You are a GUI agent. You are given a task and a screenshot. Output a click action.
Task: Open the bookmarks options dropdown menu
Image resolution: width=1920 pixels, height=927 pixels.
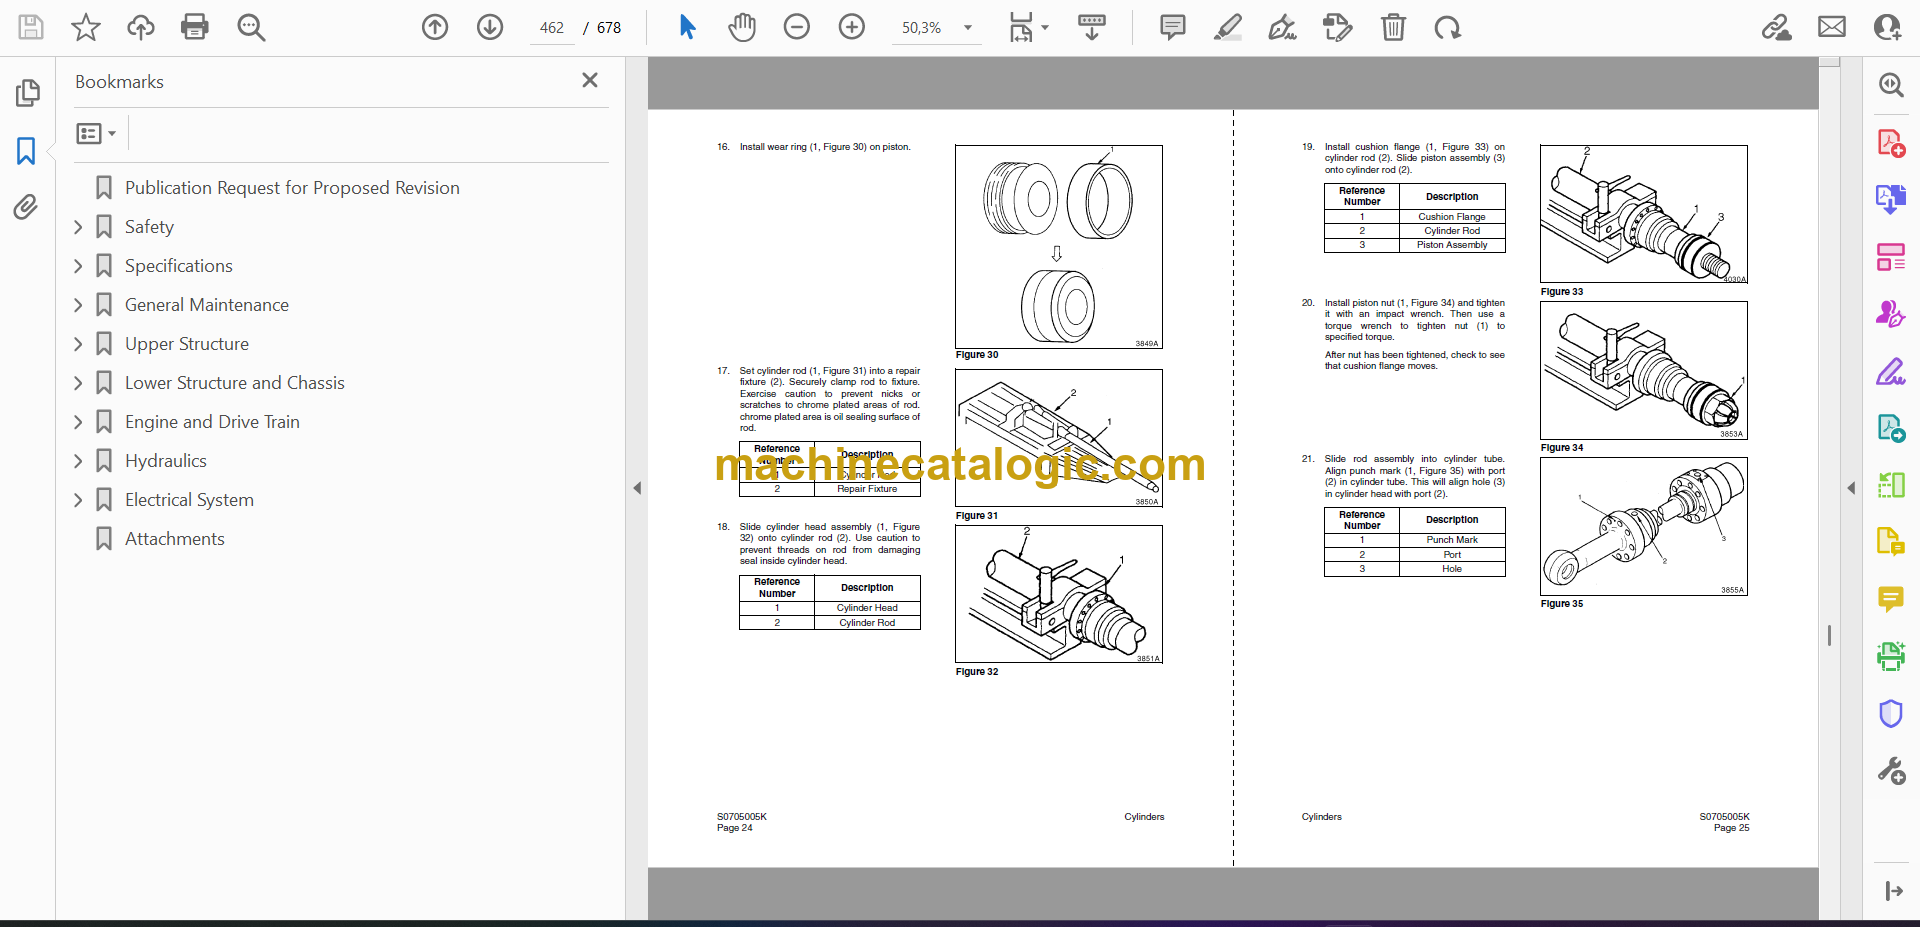point(96,133)
